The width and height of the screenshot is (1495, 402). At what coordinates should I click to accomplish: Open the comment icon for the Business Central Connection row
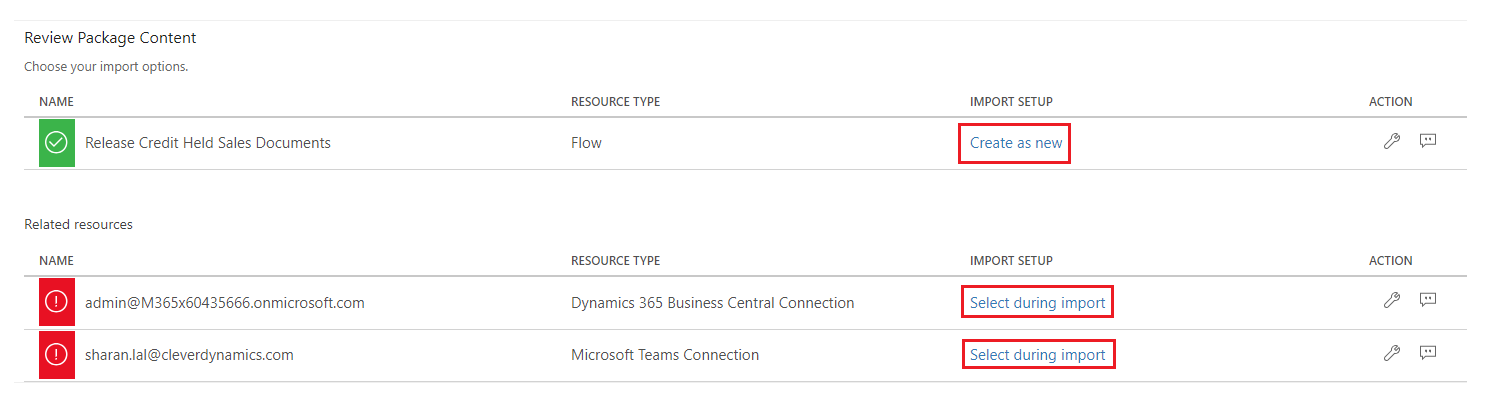click(1428, 300)
